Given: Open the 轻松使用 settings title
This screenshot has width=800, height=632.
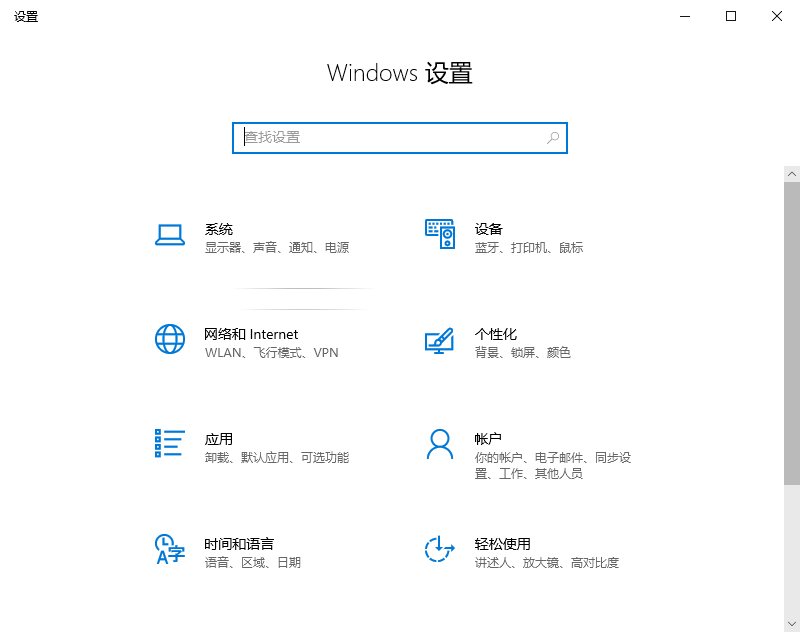Looking at the screenshot, I should [503, 544].
